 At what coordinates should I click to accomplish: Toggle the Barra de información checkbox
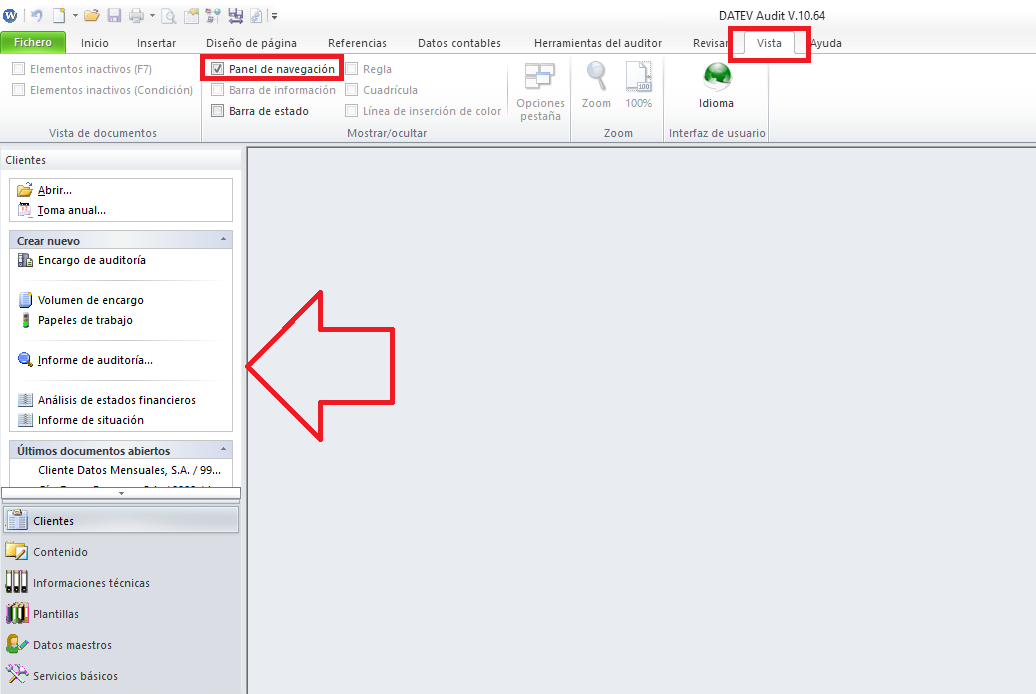pos(217,90)
